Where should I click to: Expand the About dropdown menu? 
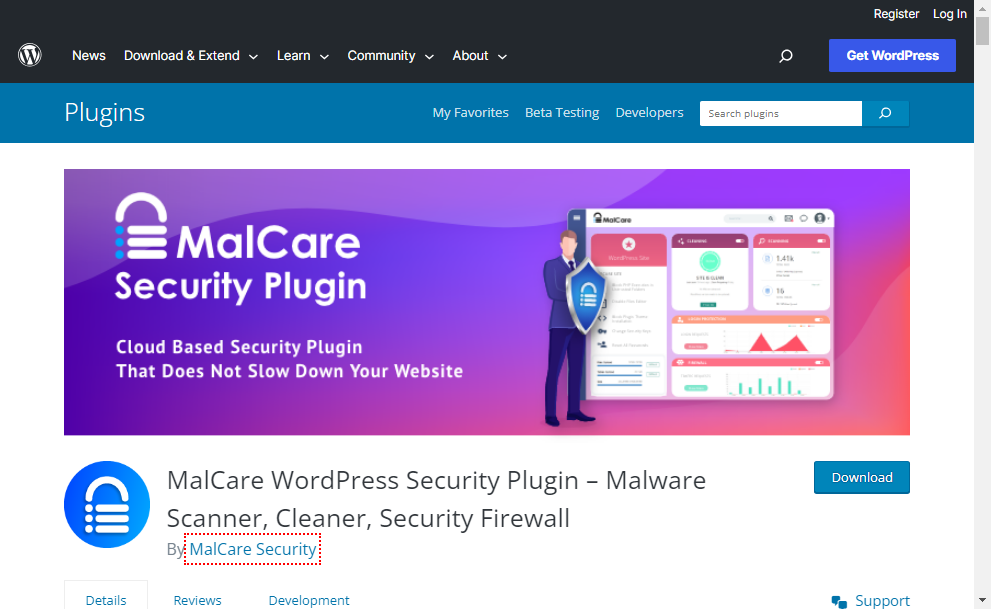coord(480,56)
